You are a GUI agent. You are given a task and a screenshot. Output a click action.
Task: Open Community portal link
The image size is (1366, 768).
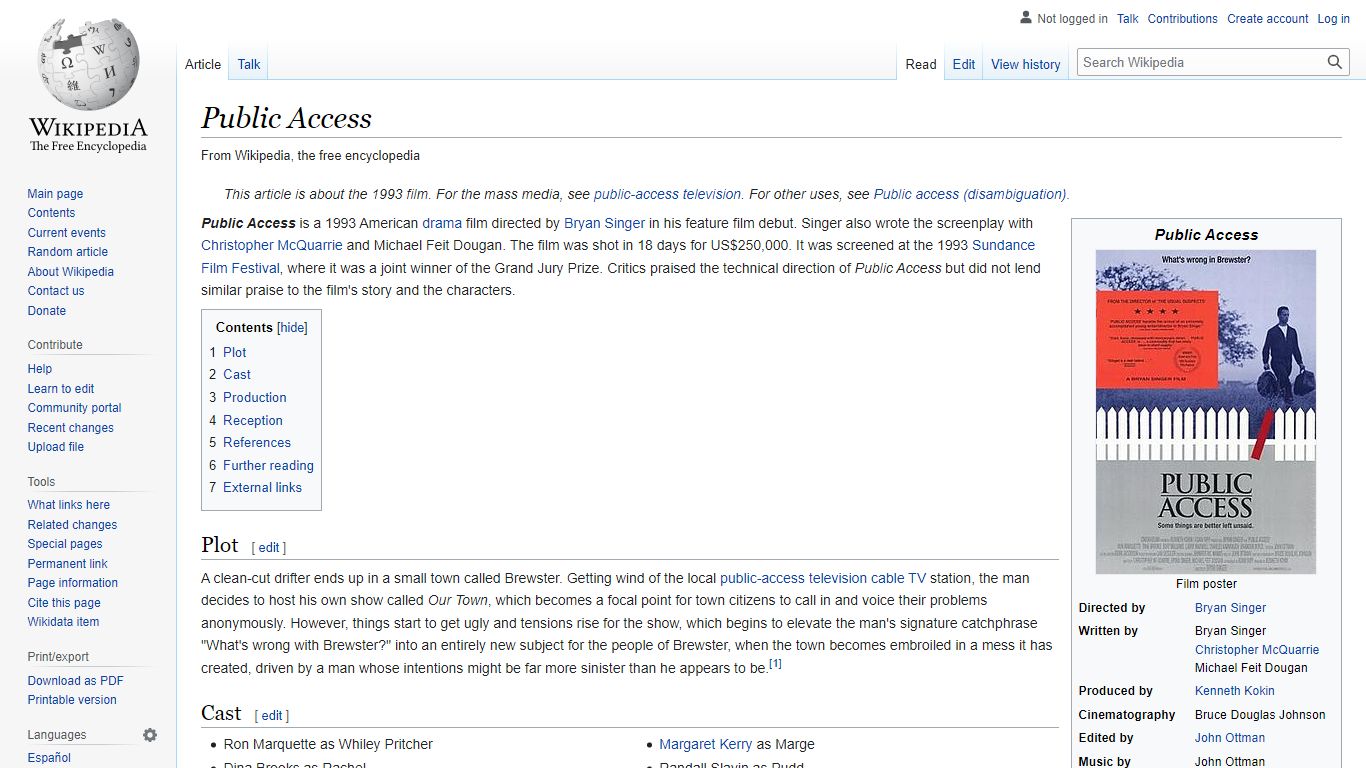74,408
